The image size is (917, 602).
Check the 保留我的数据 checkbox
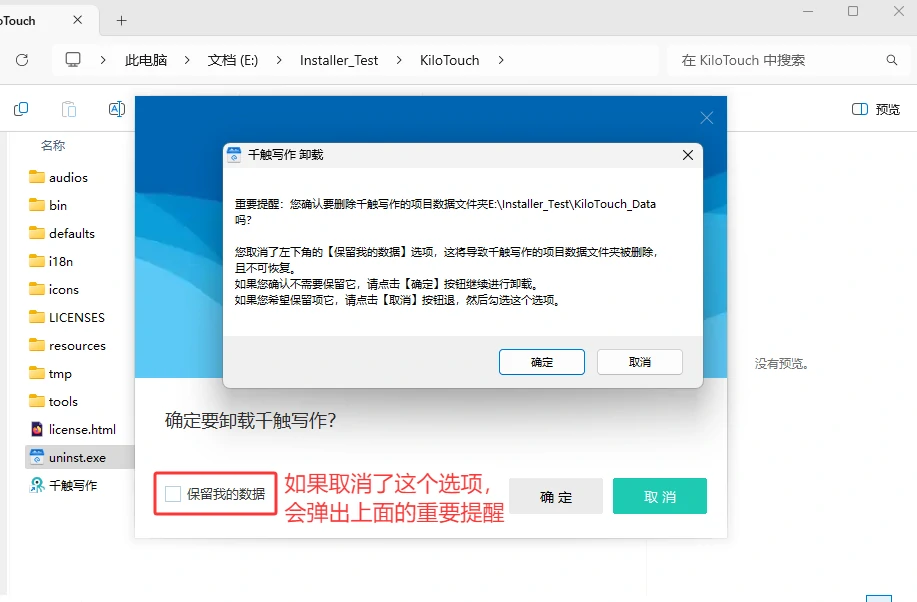point(173,494)
